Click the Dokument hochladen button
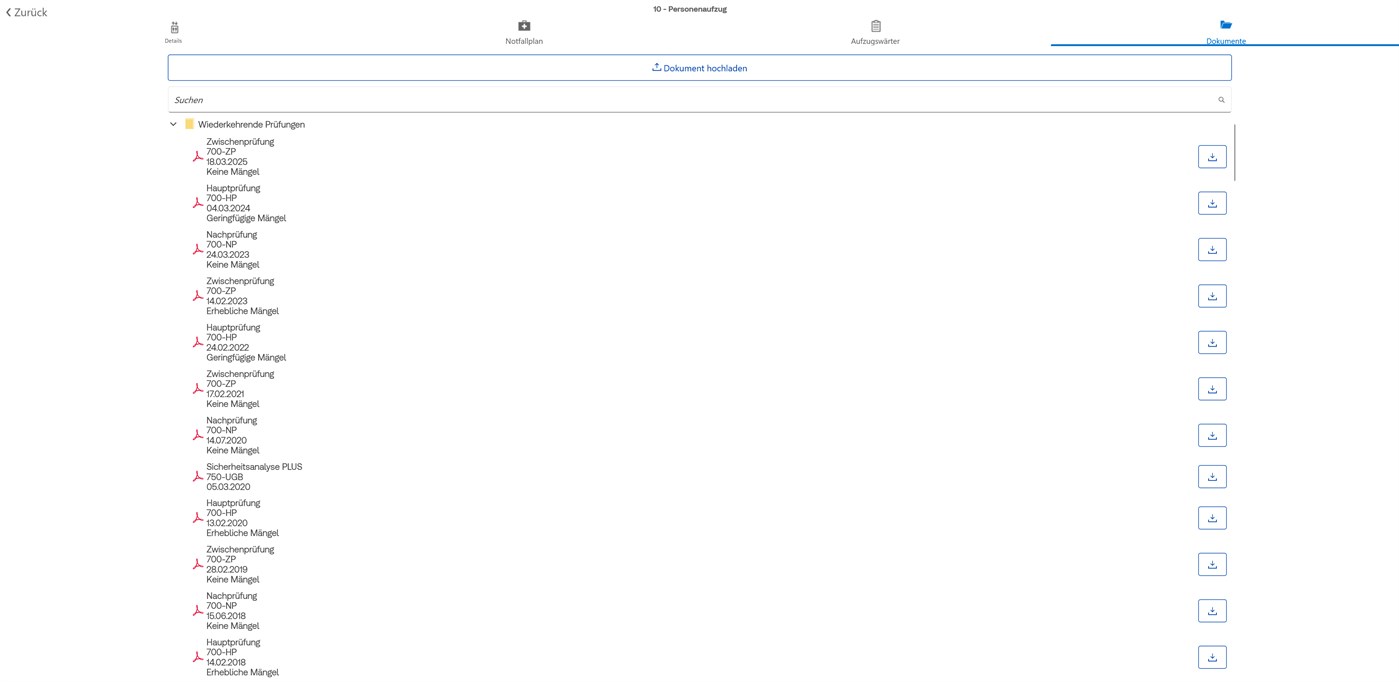Viewport: 1399px width, 682px height. [x=699, y=68]
